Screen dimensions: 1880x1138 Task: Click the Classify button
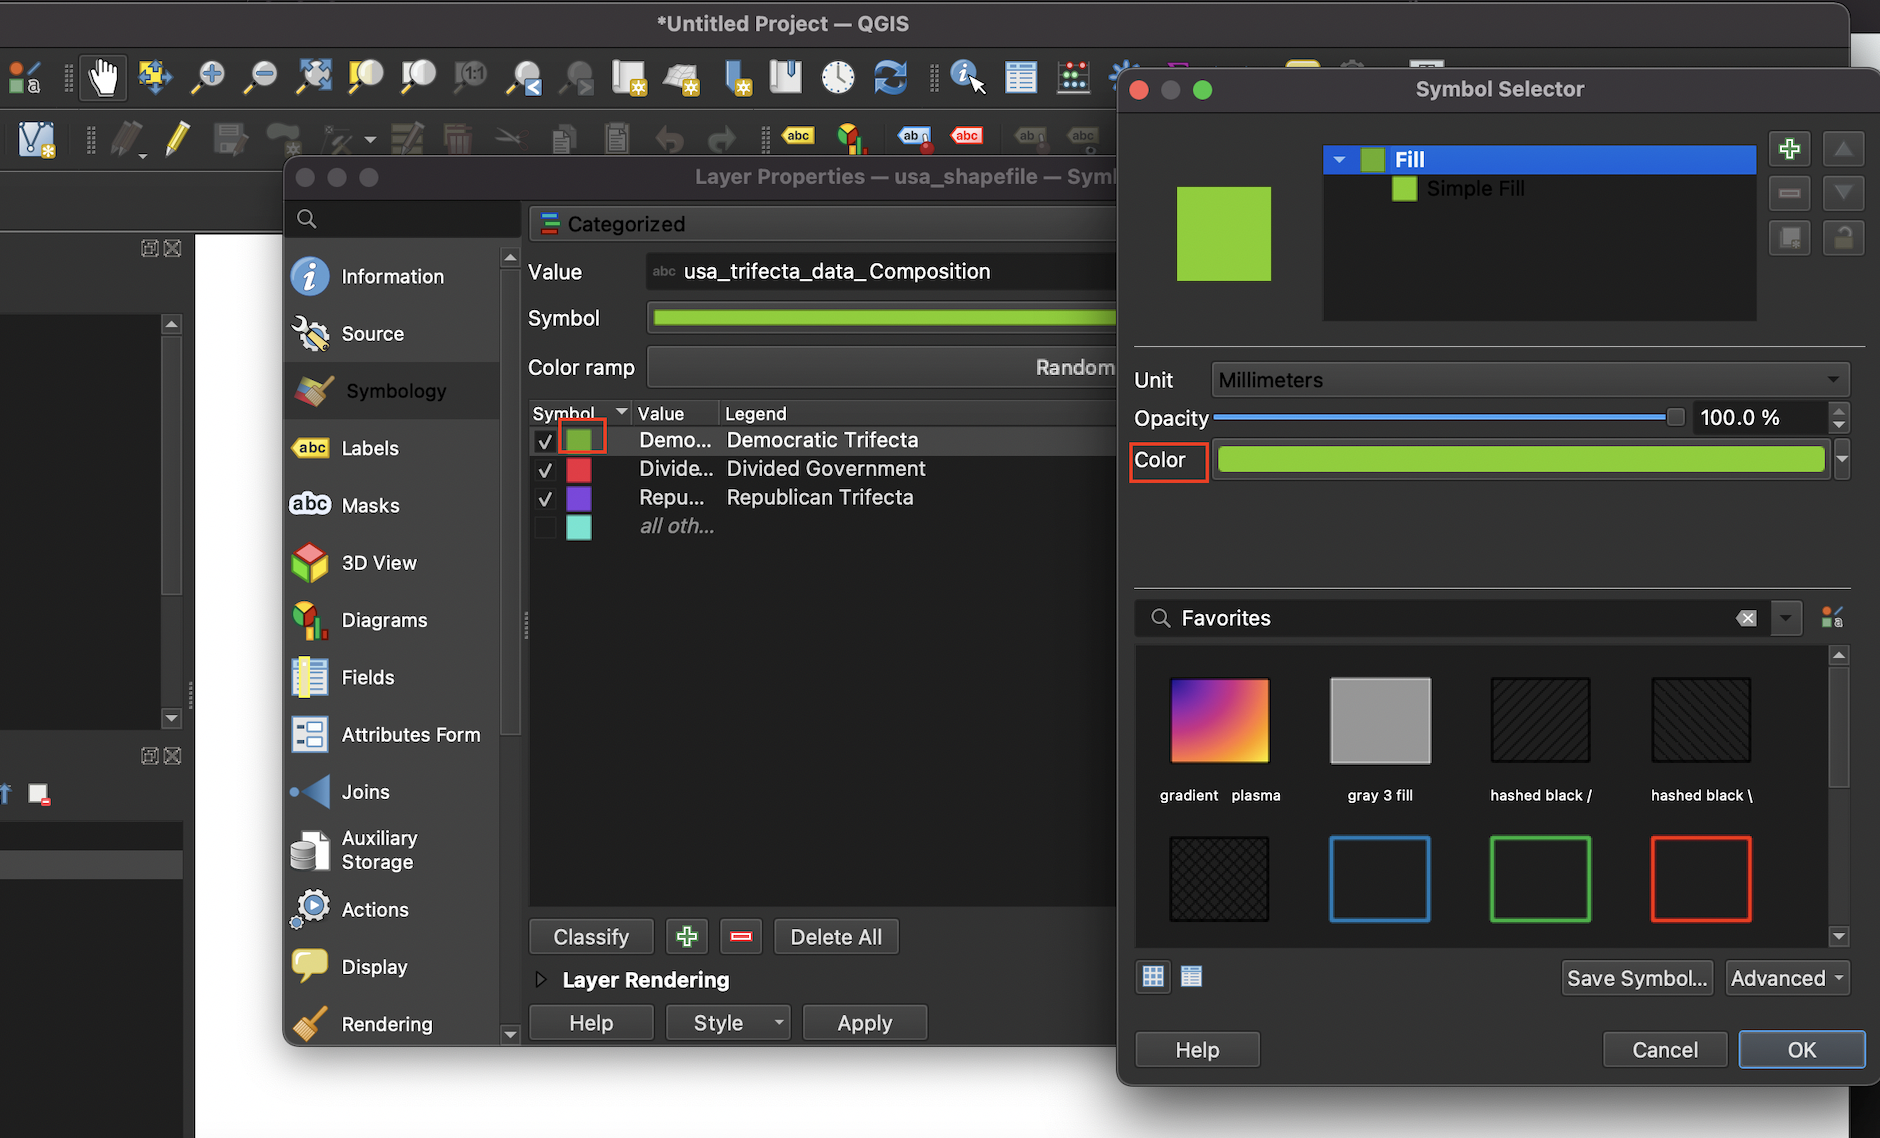coord(591,936)
